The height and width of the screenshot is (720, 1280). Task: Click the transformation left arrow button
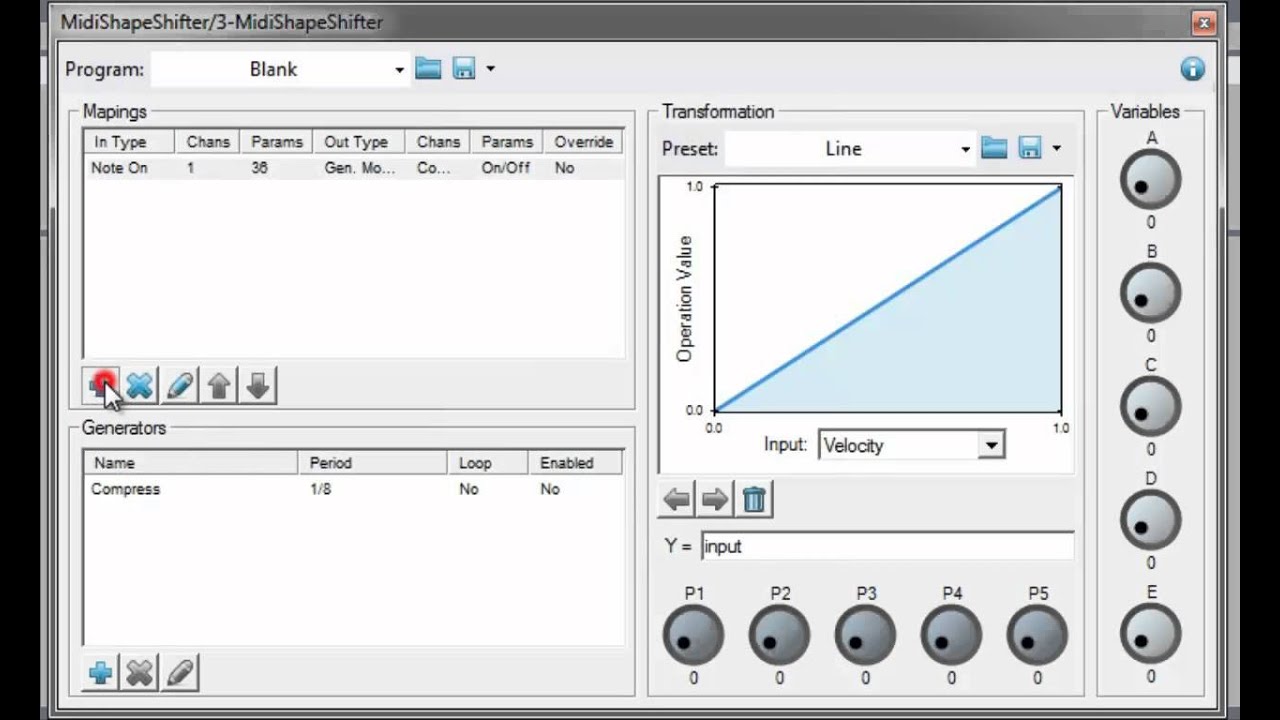click(677, 499)
